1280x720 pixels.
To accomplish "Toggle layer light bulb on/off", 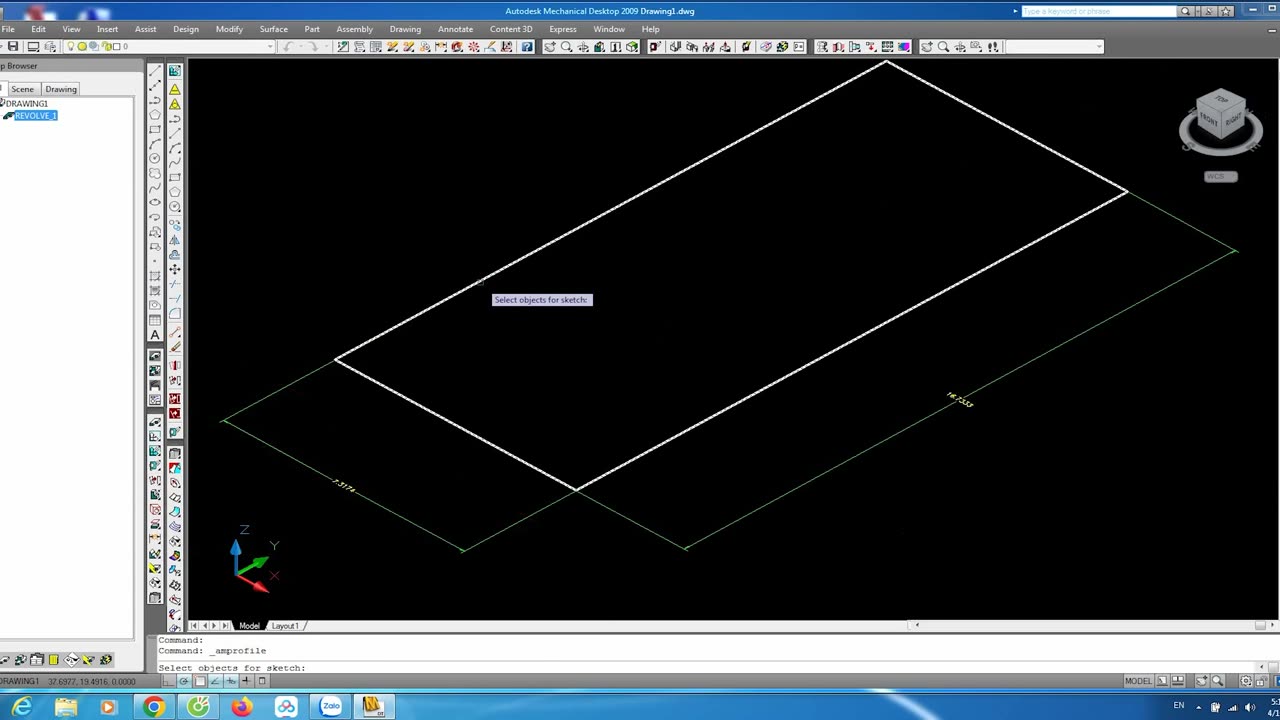I will (x=71, y=47).
